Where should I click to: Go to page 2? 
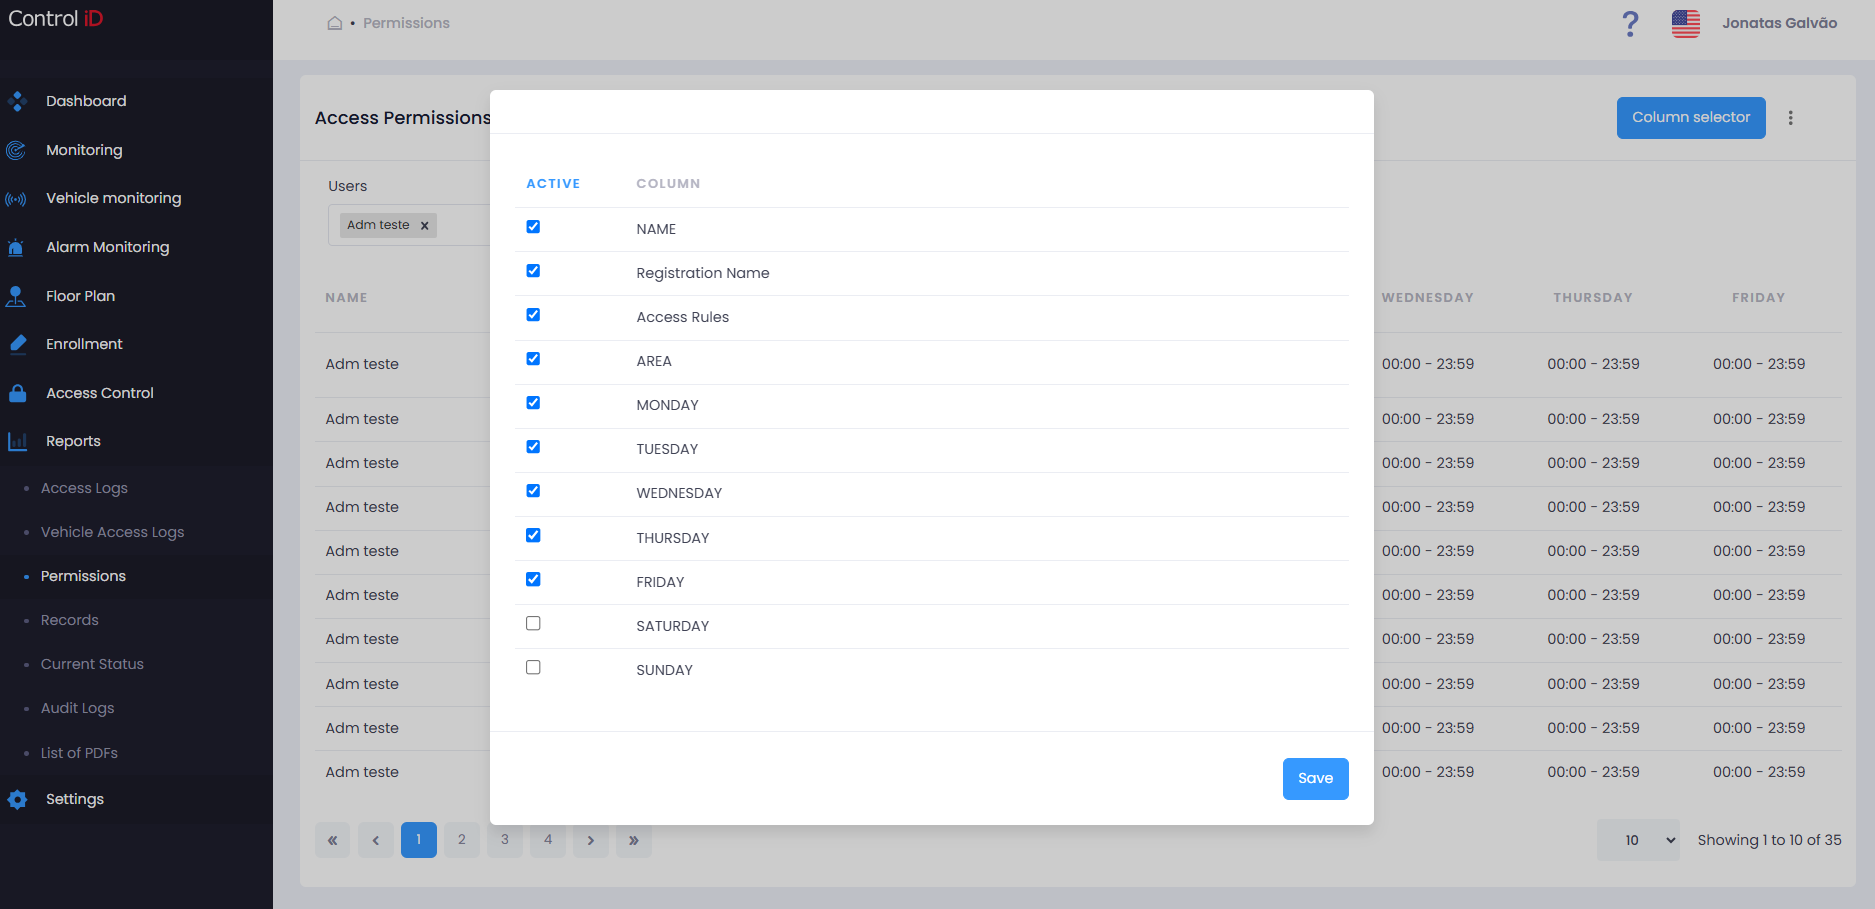[x=462, y=840]
